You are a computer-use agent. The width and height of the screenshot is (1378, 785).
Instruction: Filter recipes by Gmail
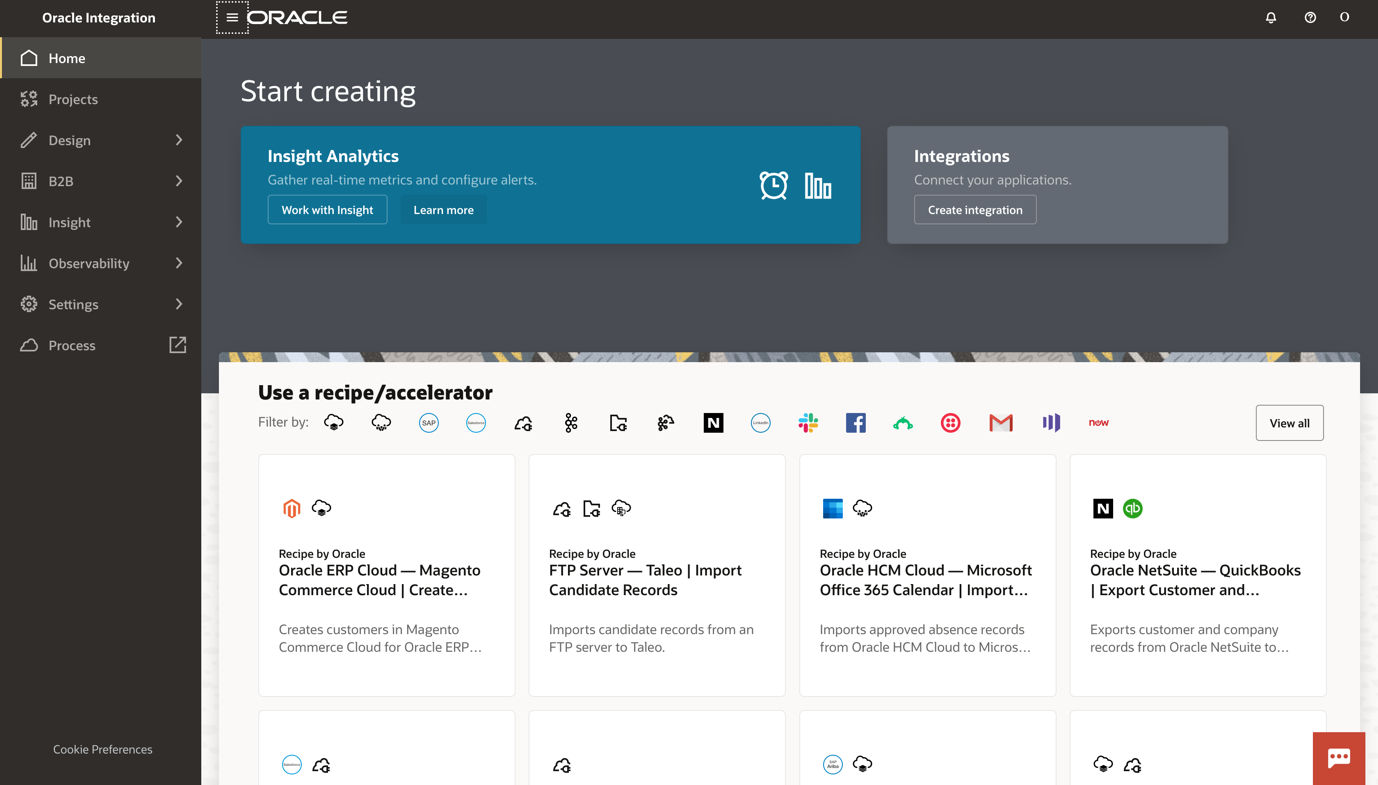pyautogui.click(x=1000, y=423)
